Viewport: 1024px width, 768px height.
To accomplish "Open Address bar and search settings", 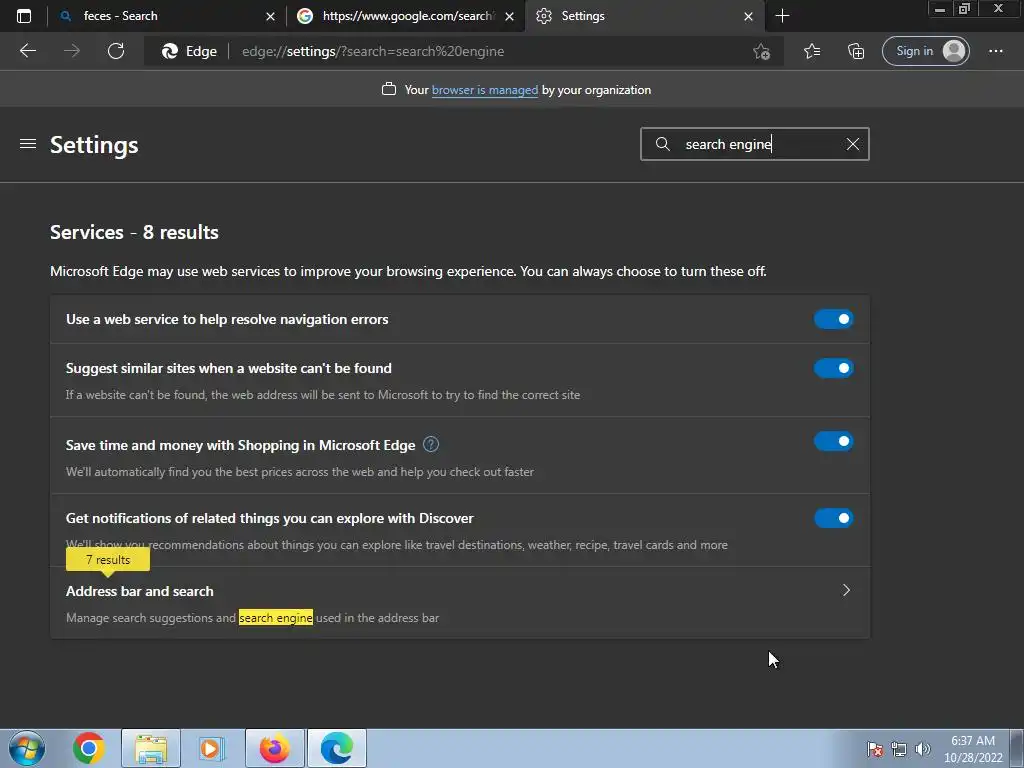I will [x=460, y=603].
